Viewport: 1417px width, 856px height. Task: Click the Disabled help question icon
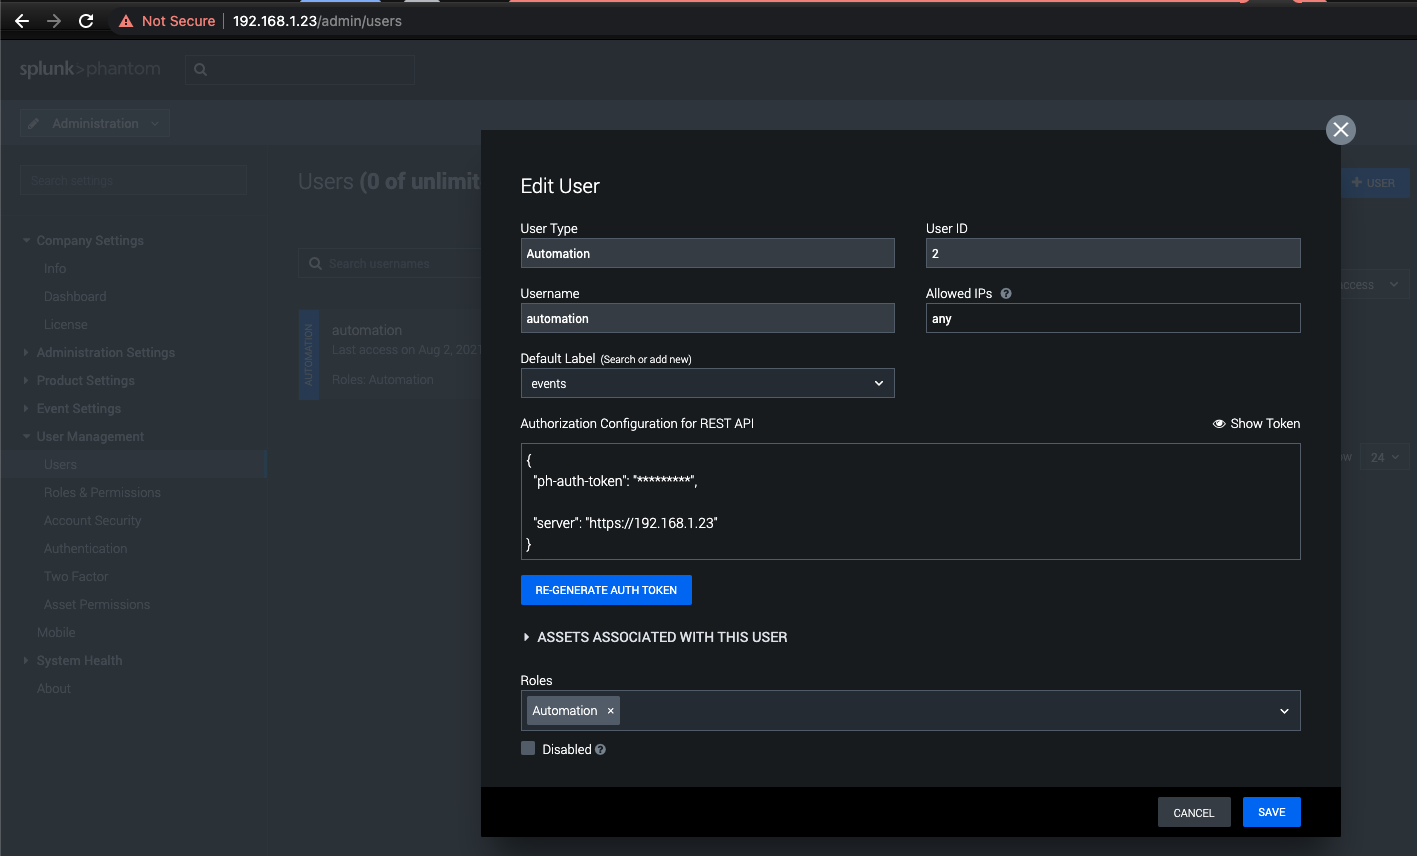(x=600, y=750)
